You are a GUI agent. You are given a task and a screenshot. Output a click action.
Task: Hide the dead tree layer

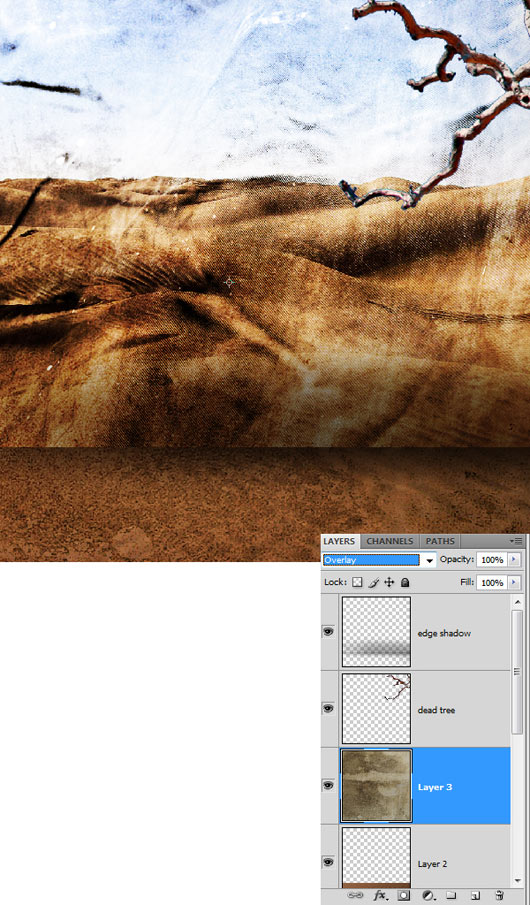(x=329, y=708)
